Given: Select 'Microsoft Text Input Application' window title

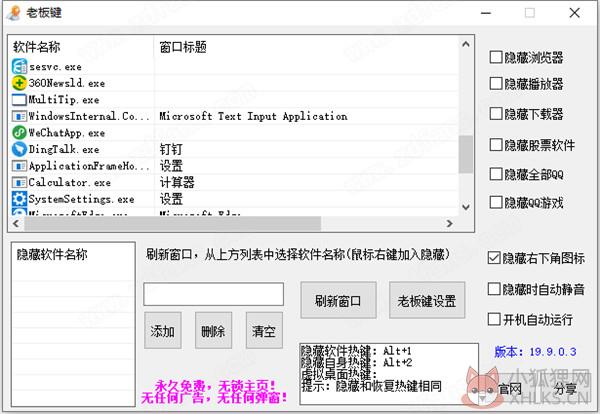Looking at the screenshot, I should pos(253,116).
